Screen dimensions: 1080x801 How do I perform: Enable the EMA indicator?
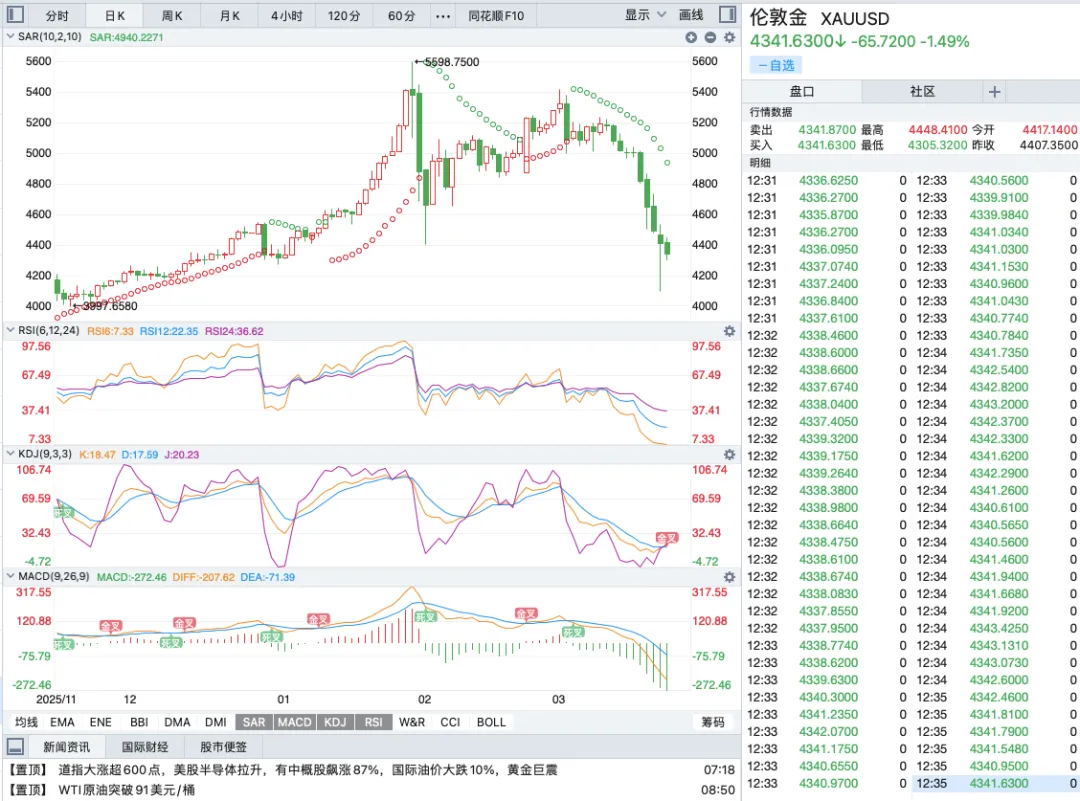[62, 722]
